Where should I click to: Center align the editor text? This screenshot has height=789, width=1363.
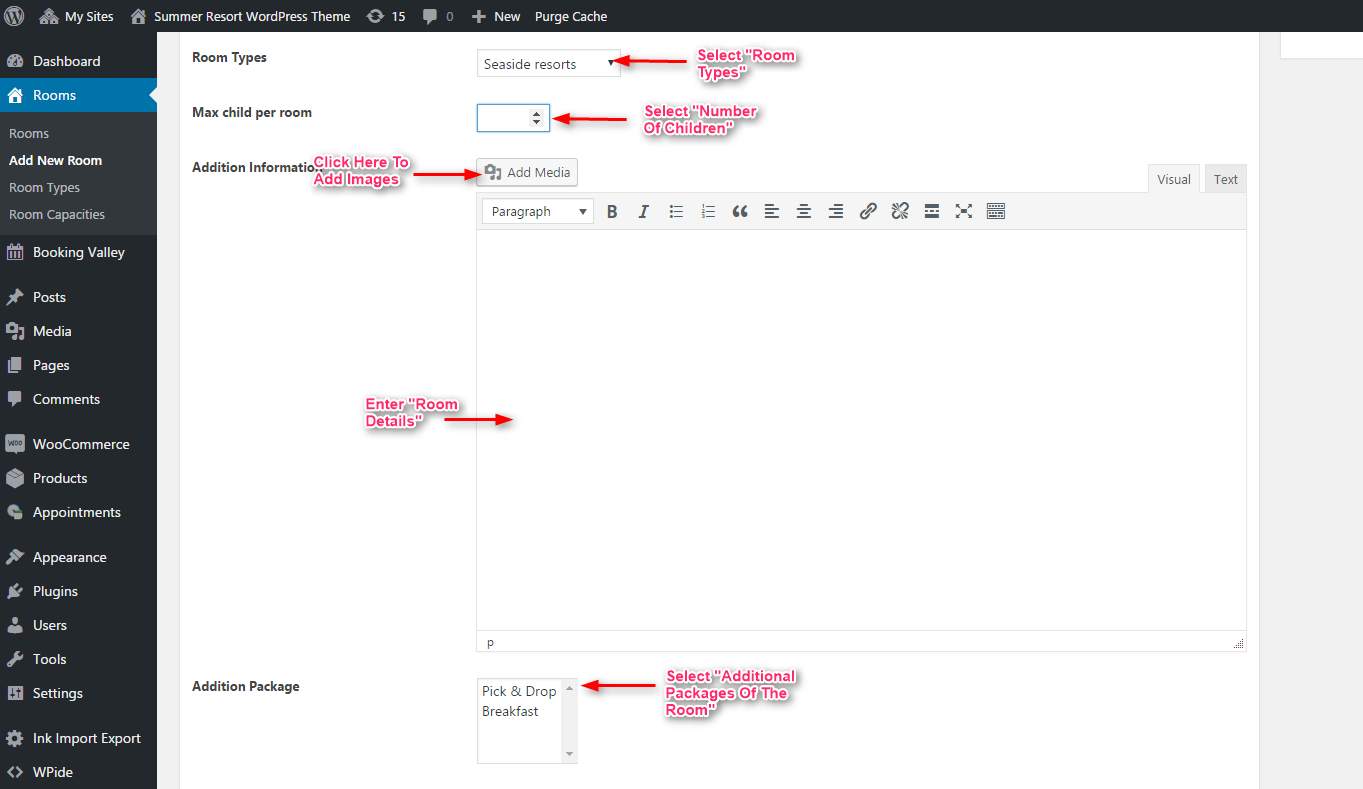click(804, 211)
